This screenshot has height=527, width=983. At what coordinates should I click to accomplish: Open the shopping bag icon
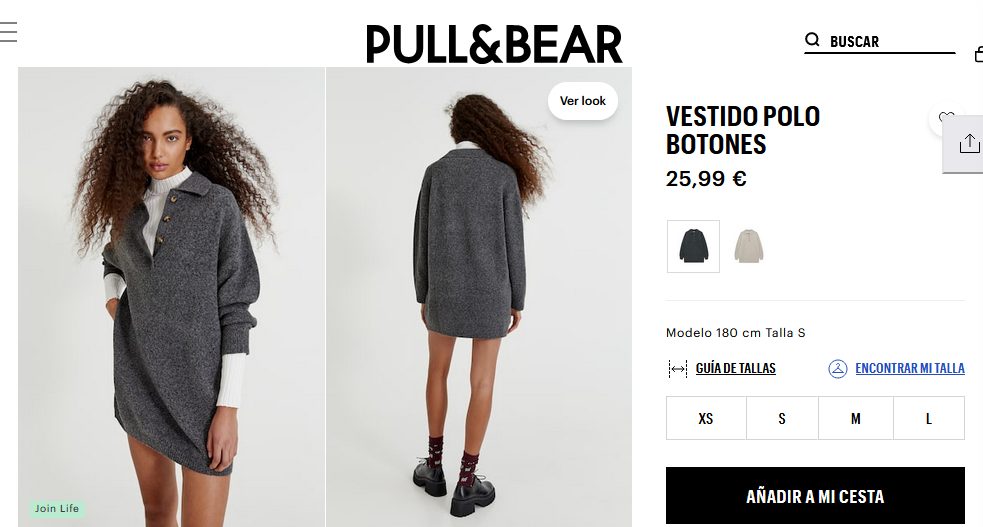979,55
